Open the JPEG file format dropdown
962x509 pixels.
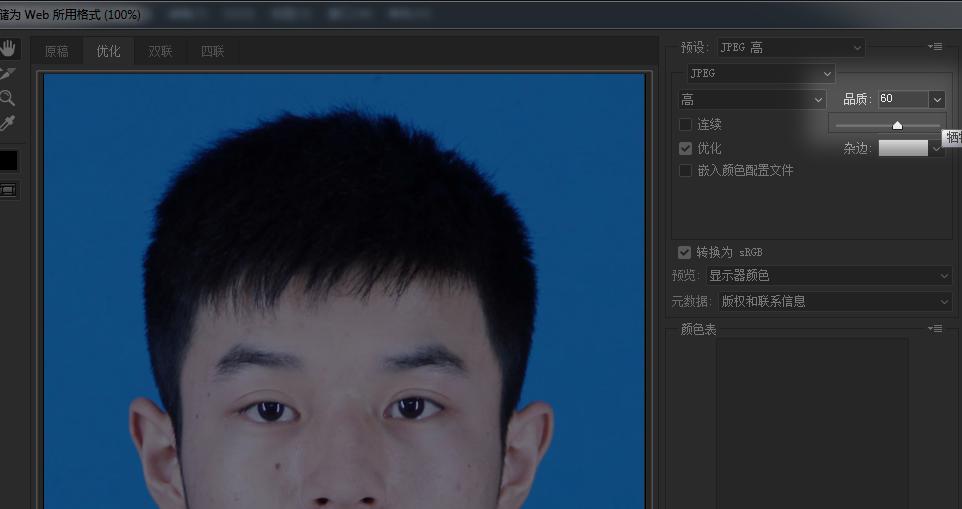[761, 74]
